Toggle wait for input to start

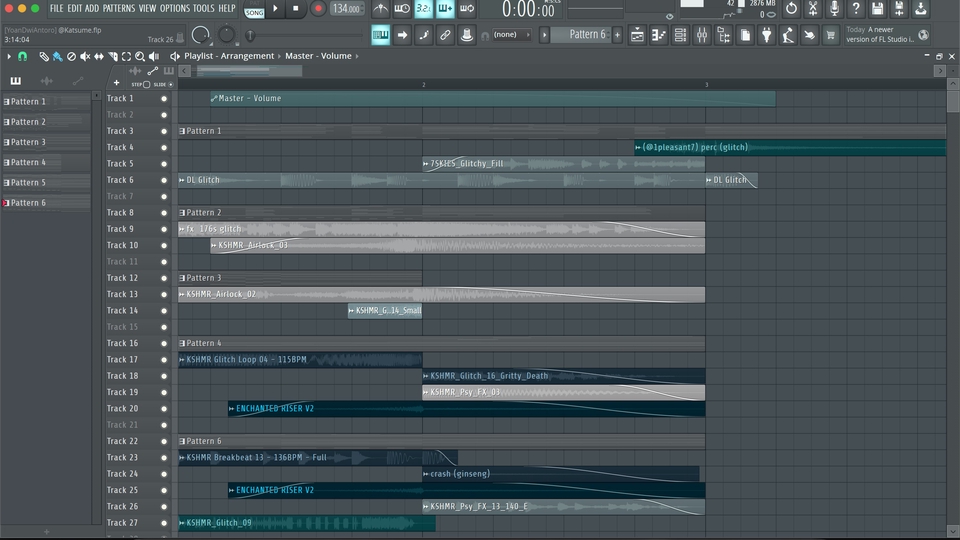(402, 9)
